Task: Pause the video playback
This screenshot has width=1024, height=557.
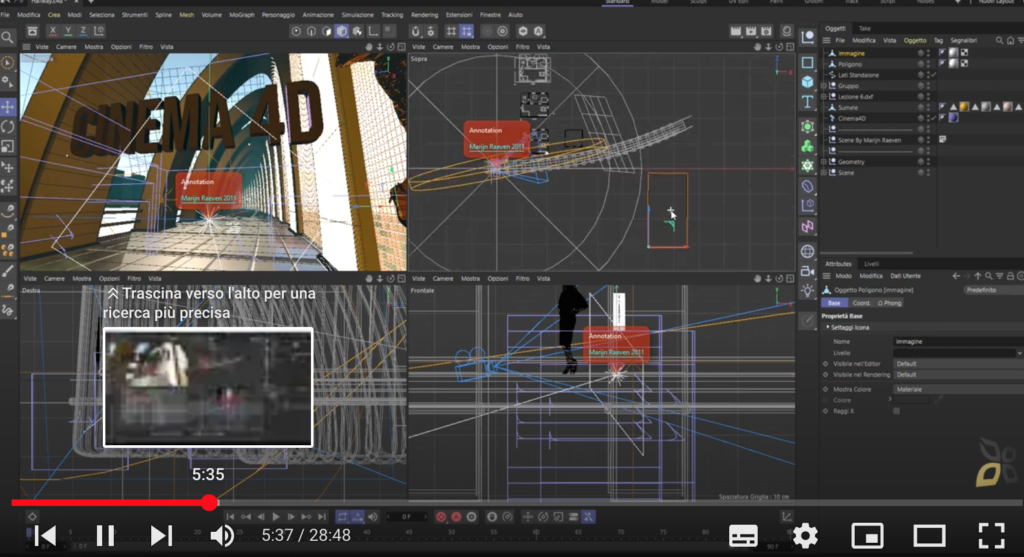Action: point(105,535)
